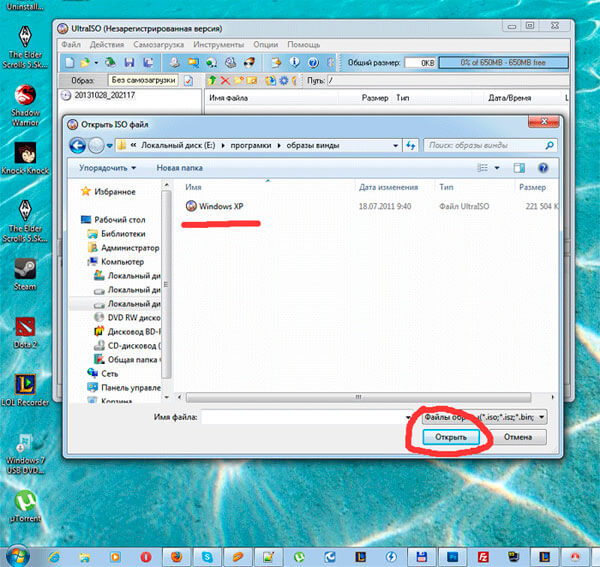Click the Firefox taskbar icon
Image resolution: width=600 pixels, height=567 pixels.
176,557
